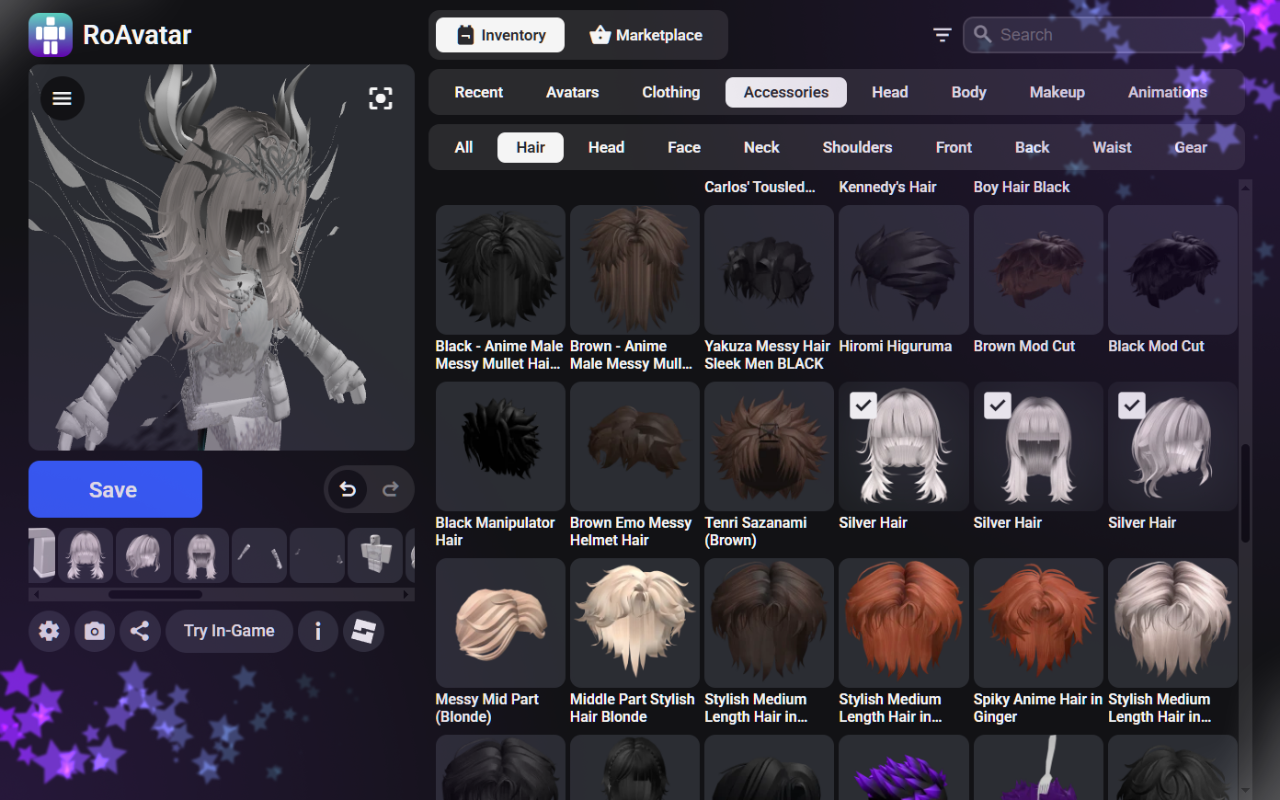Select the Waist subcategory
This screenshot has width=1280, height=800.
(1112, 147)
